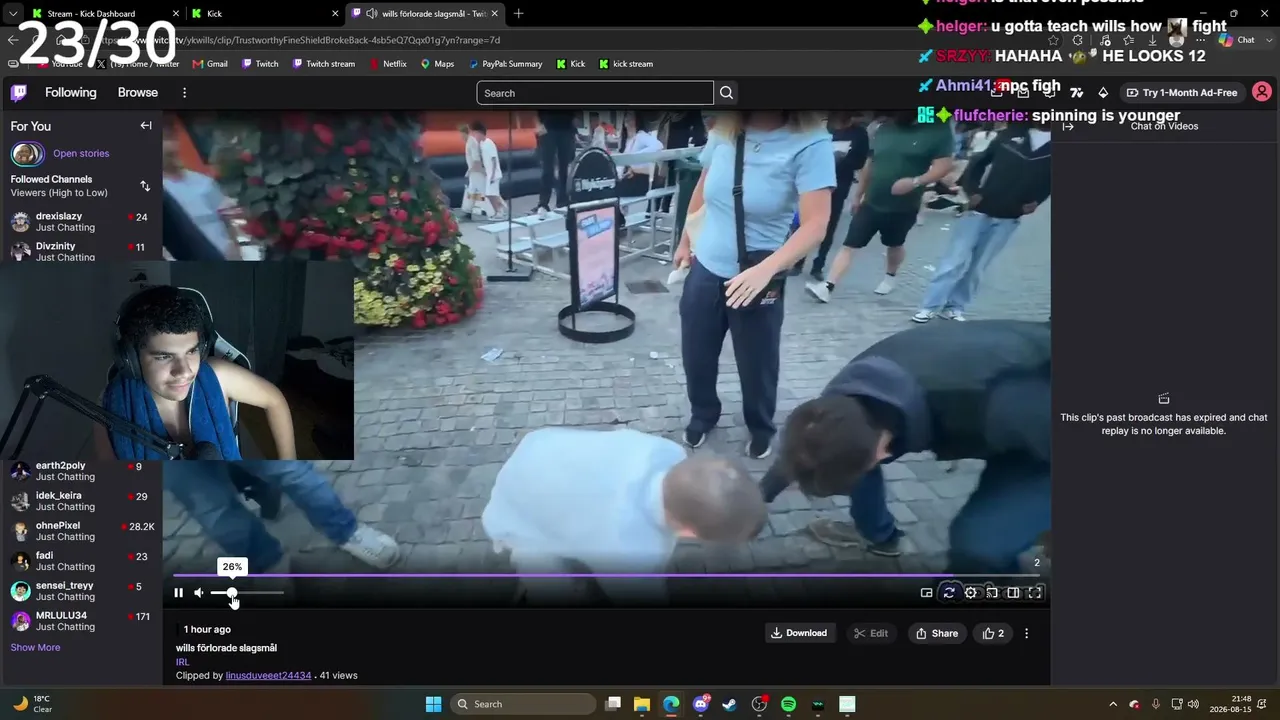Open the Twitch more options menu beside Browse
Image resolution: width=1280 pixels, height=720 pixels.
[184, 93]
